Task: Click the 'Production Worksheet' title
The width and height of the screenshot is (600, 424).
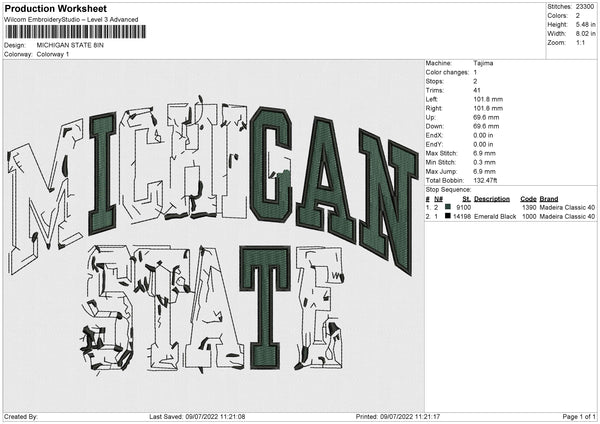Action: pyautogui.click(x=55, y=8)
